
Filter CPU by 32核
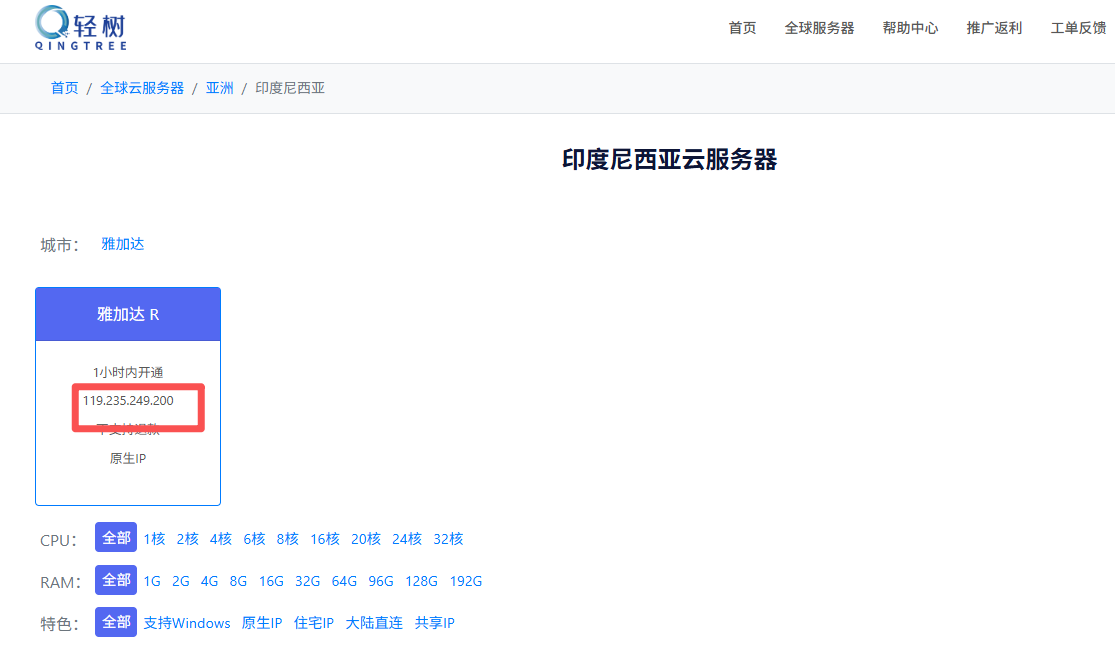pos(448,539)
